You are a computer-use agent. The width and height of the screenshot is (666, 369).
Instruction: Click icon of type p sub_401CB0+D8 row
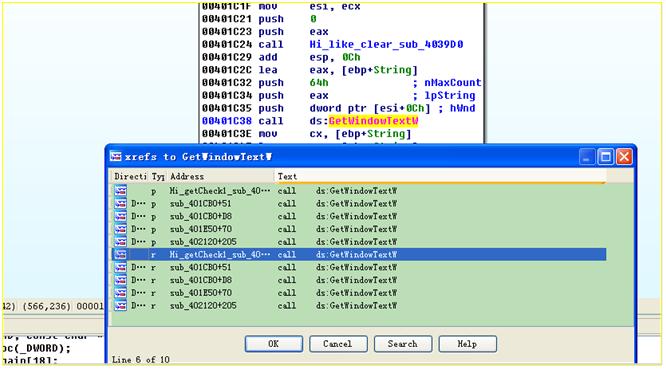pos(121,216)
